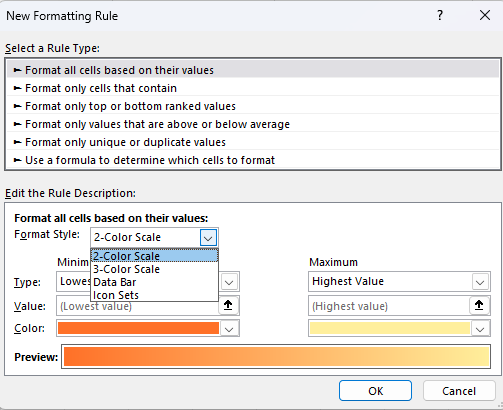The image size is (503, 410).
Task: Close the New Formatting Rule dialog
Action: [485, 15]
